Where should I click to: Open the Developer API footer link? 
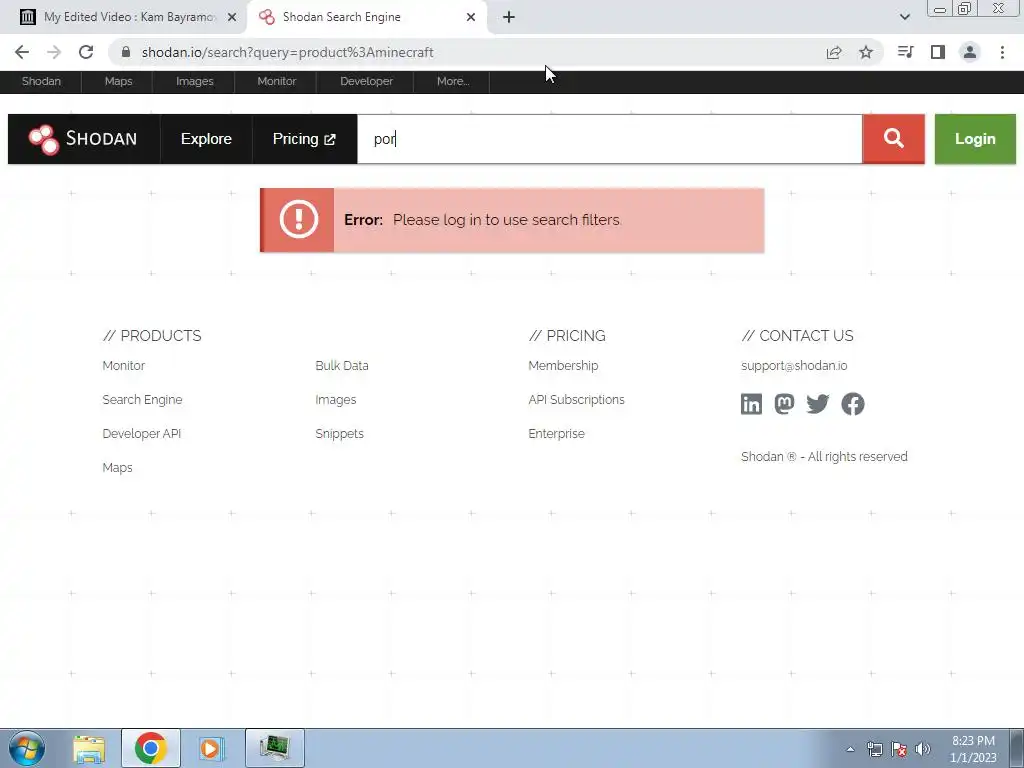(x=142, y=434)
